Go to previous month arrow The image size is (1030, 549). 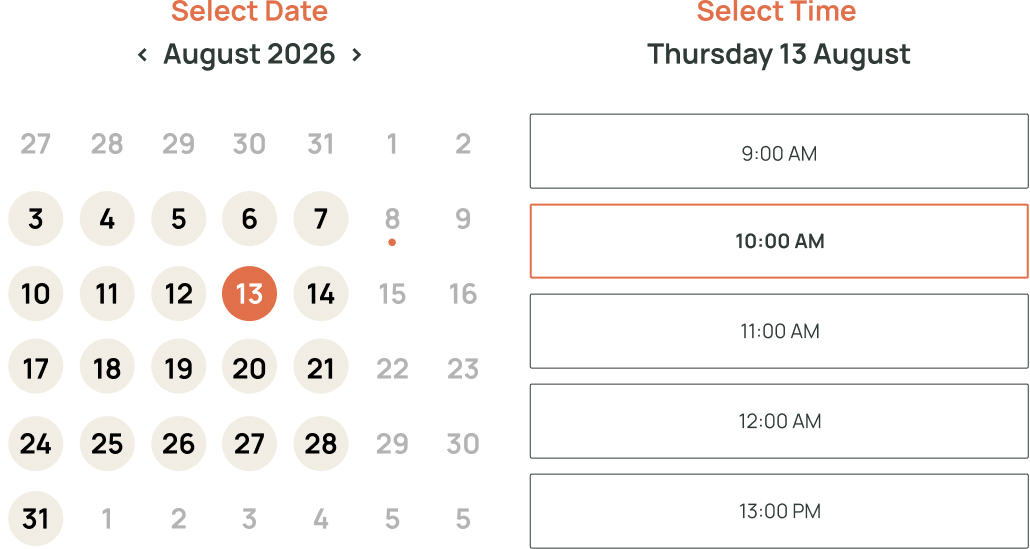click(142, 55)
